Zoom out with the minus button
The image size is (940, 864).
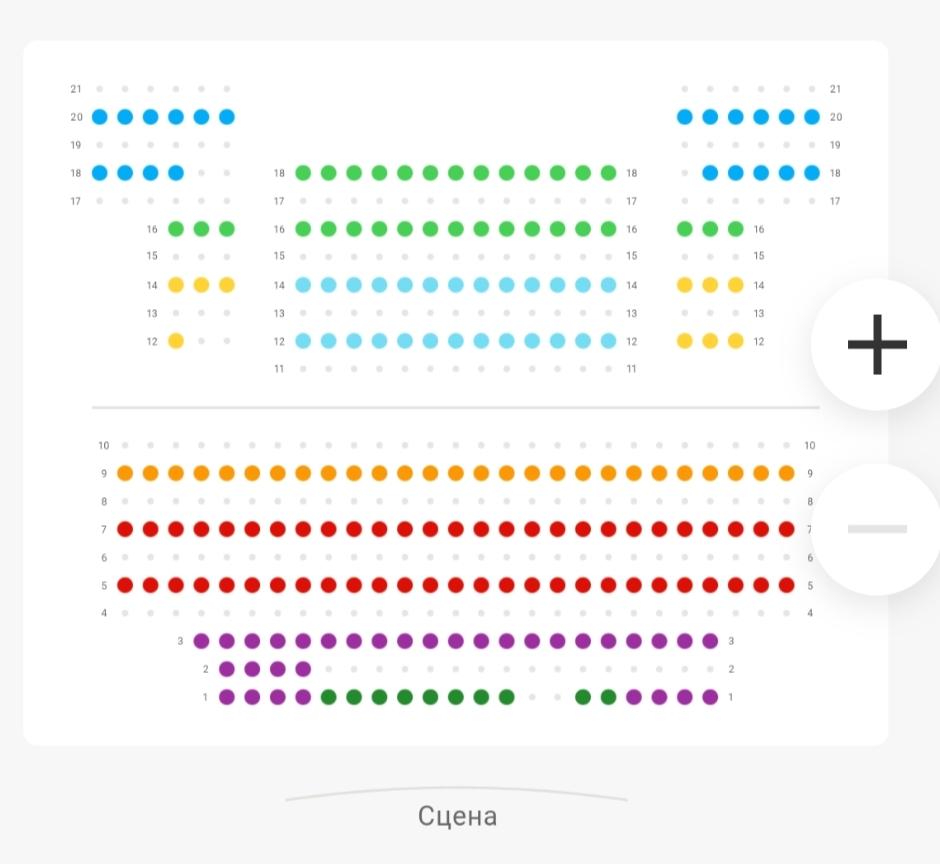tap(876, 529)
